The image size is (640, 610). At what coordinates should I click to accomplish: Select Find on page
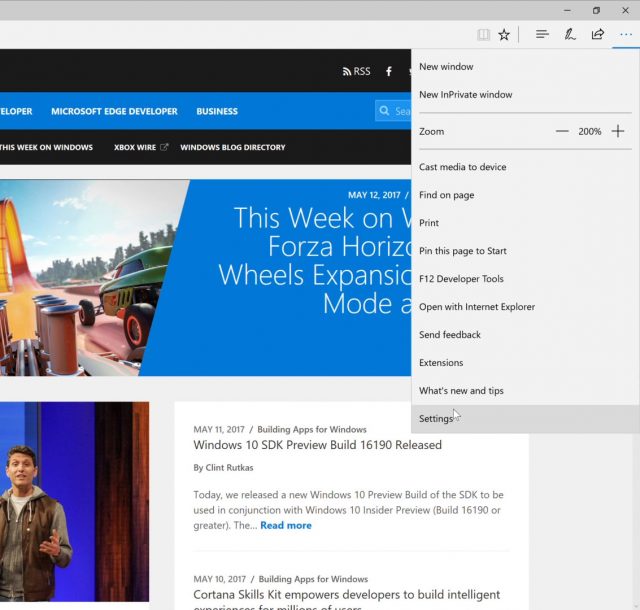pos(525,195)
